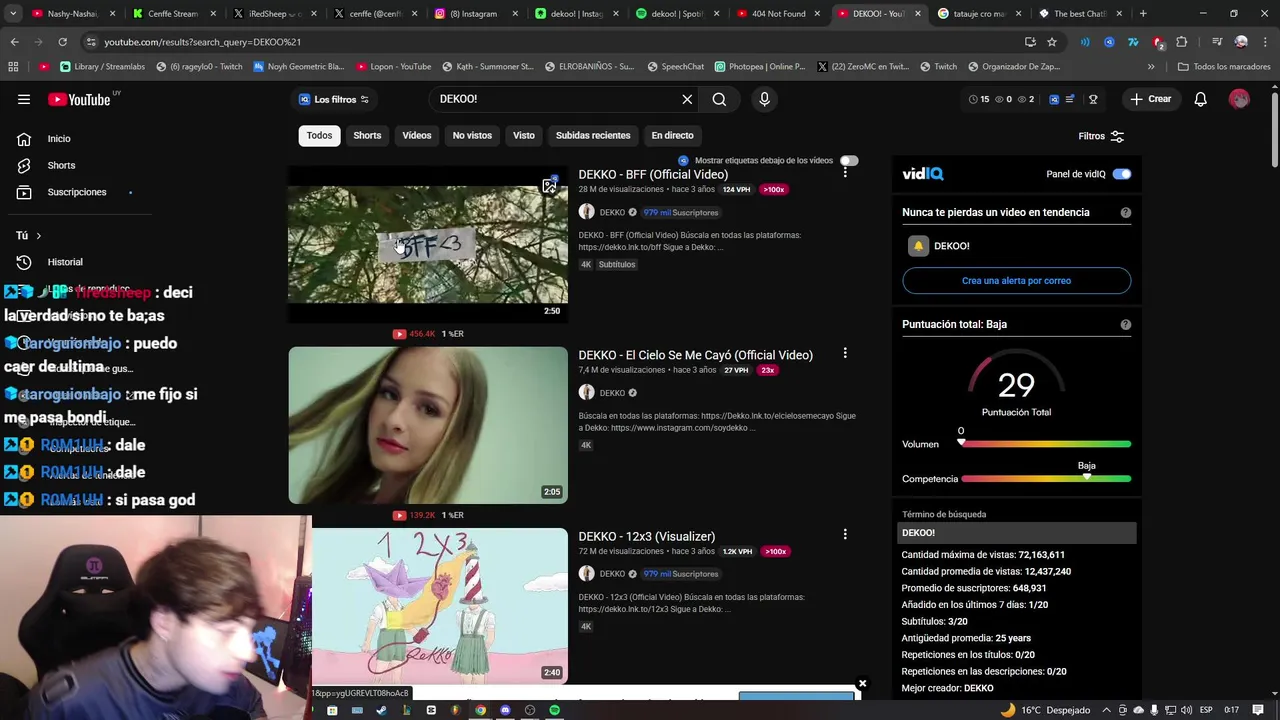Click the Competencia score slider bar
Screen dimensions: 1280x720
tap(1046, 479)
